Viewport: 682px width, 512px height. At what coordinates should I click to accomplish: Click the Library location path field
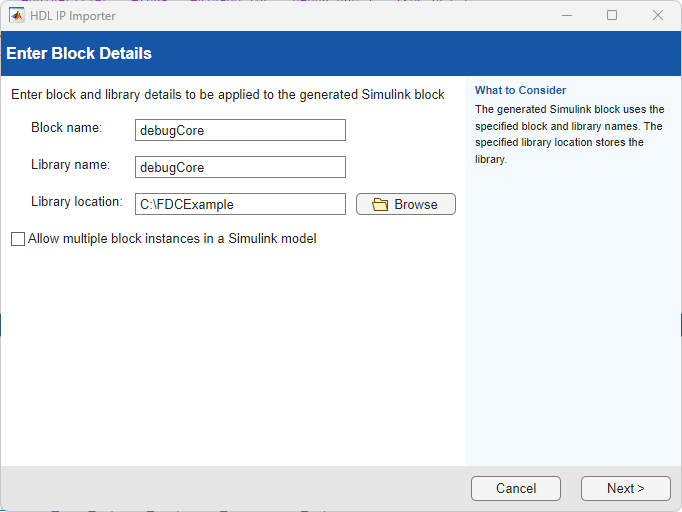click(x=240, y=204)
